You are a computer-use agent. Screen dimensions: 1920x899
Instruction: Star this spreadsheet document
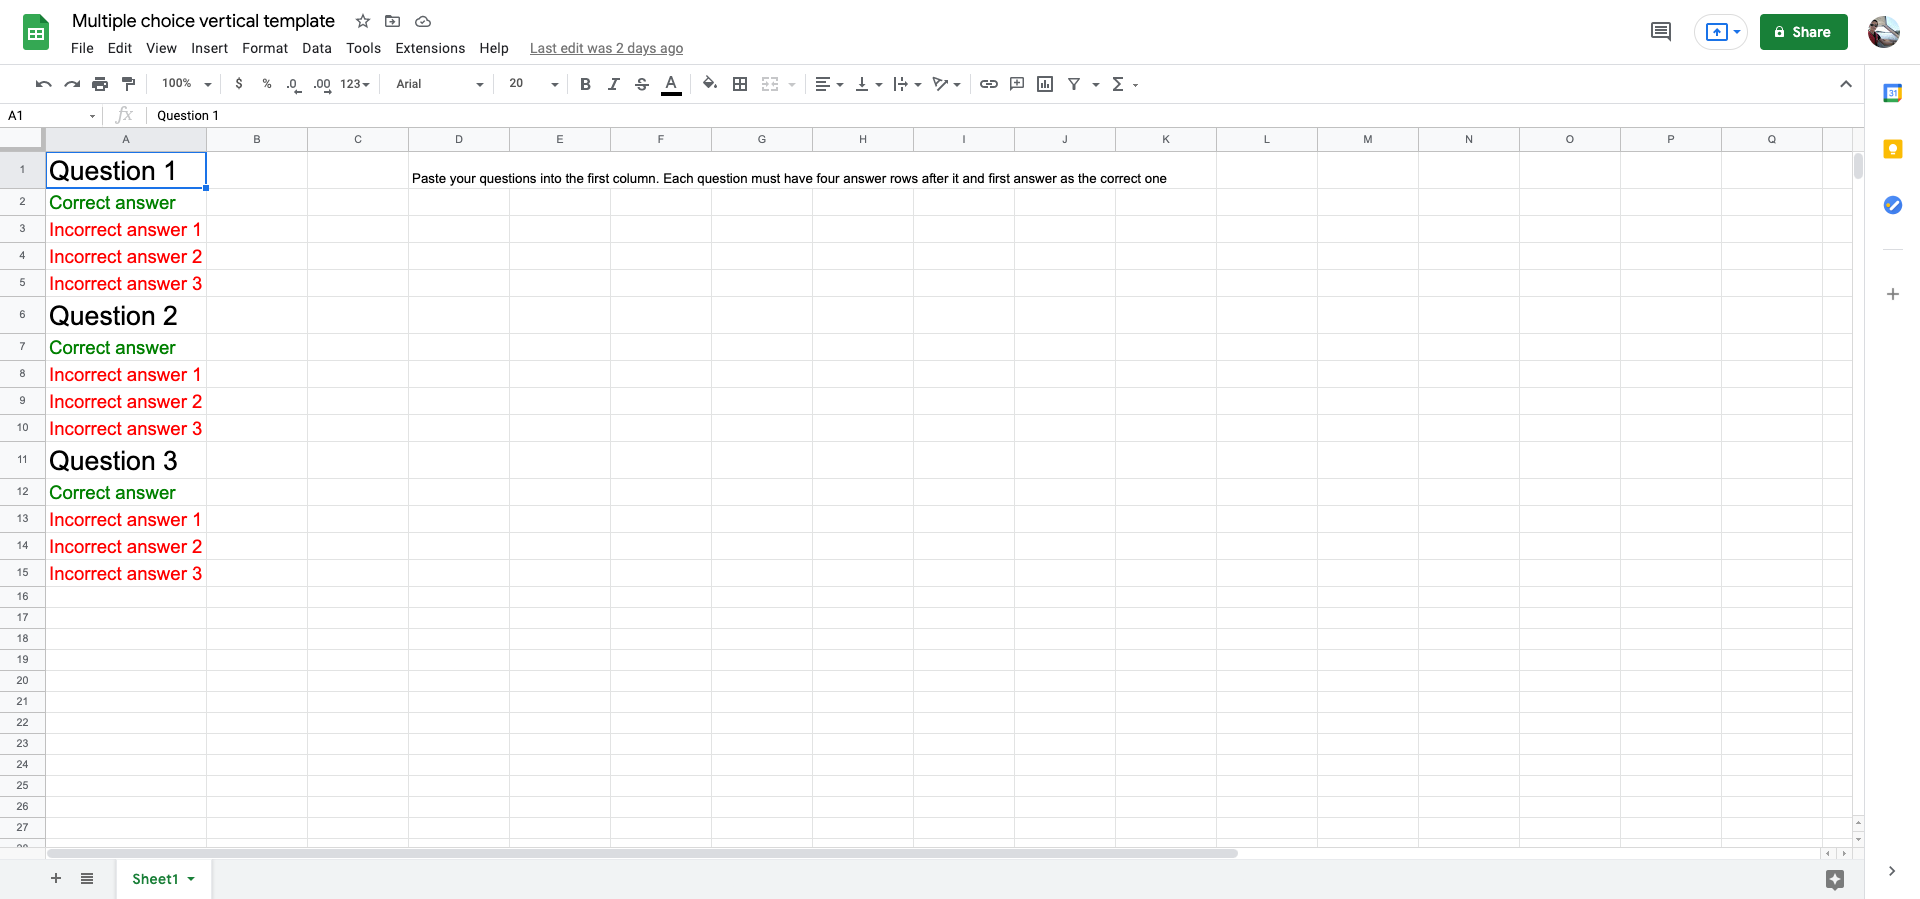[363, 21]
